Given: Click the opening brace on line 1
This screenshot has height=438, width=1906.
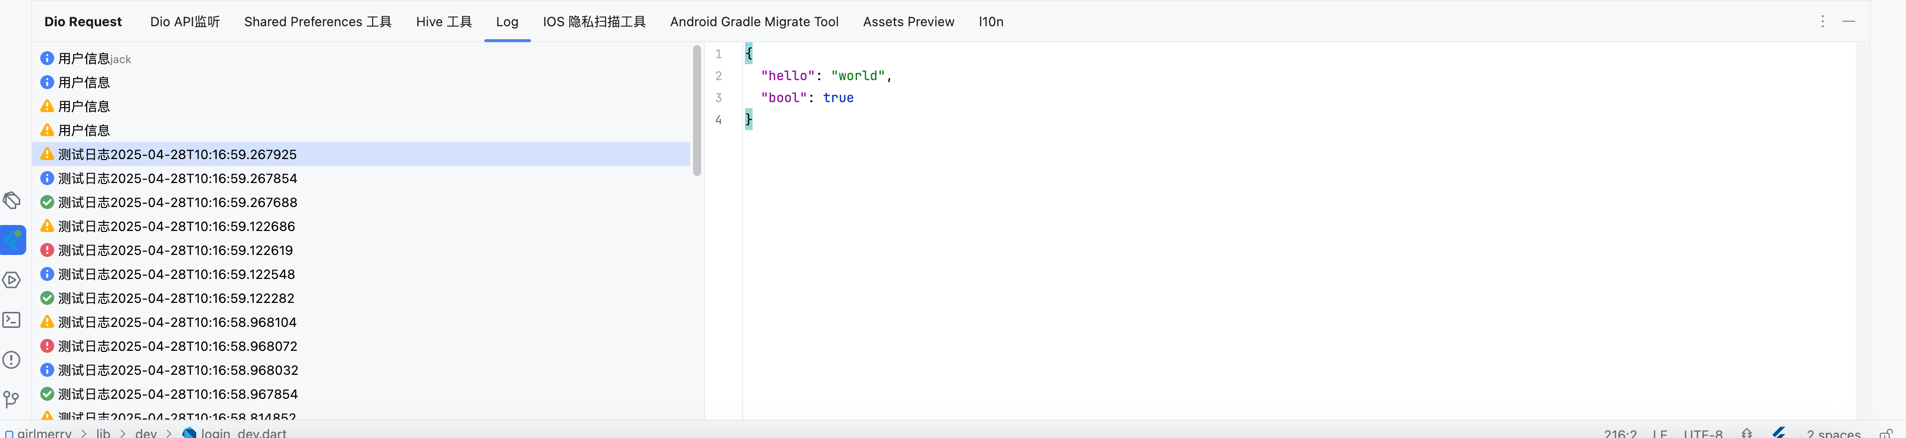Looking at the screenshot, I should (x=748, y=54).
